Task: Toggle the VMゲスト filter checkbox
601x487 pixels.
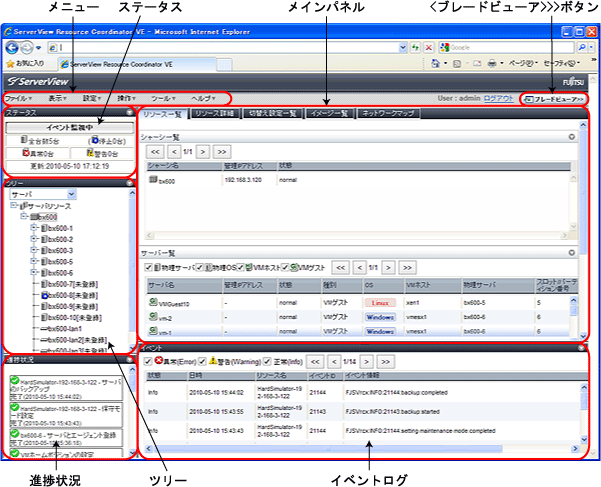Action: click(285, 267)
